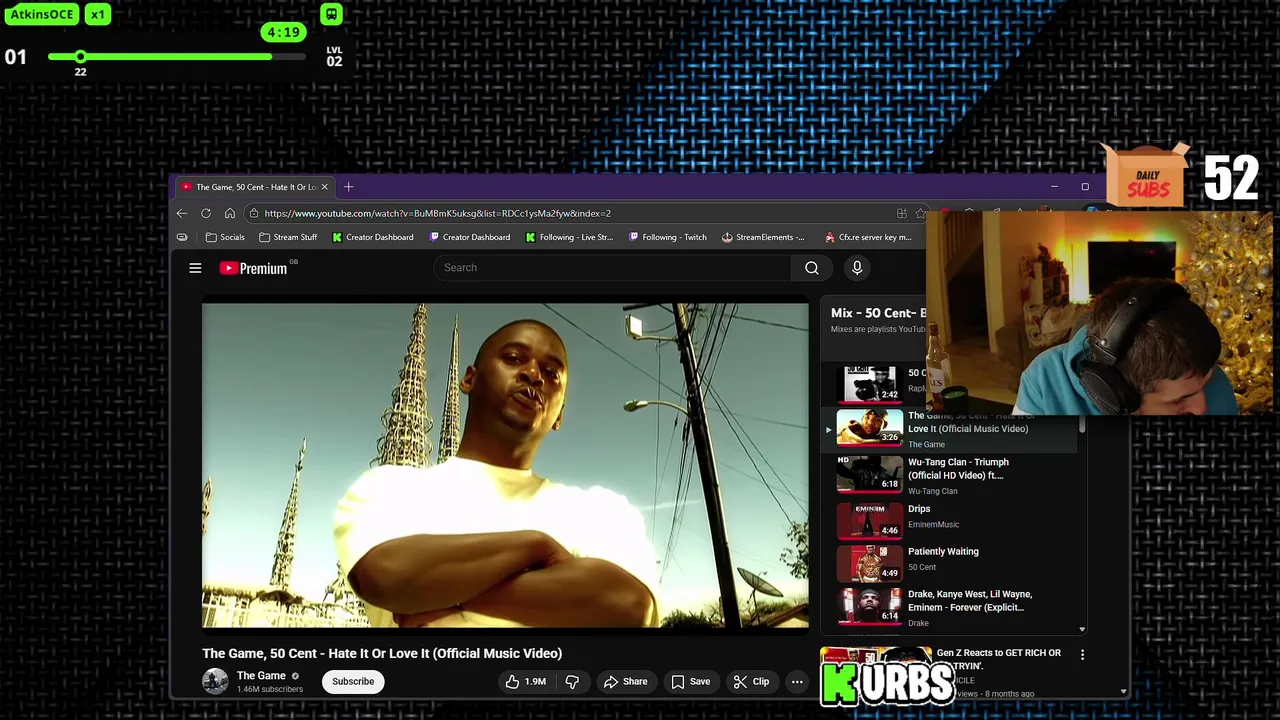Start voice search with the microphone
This screenshot has width=1280, height=720.
click(857, 268)
